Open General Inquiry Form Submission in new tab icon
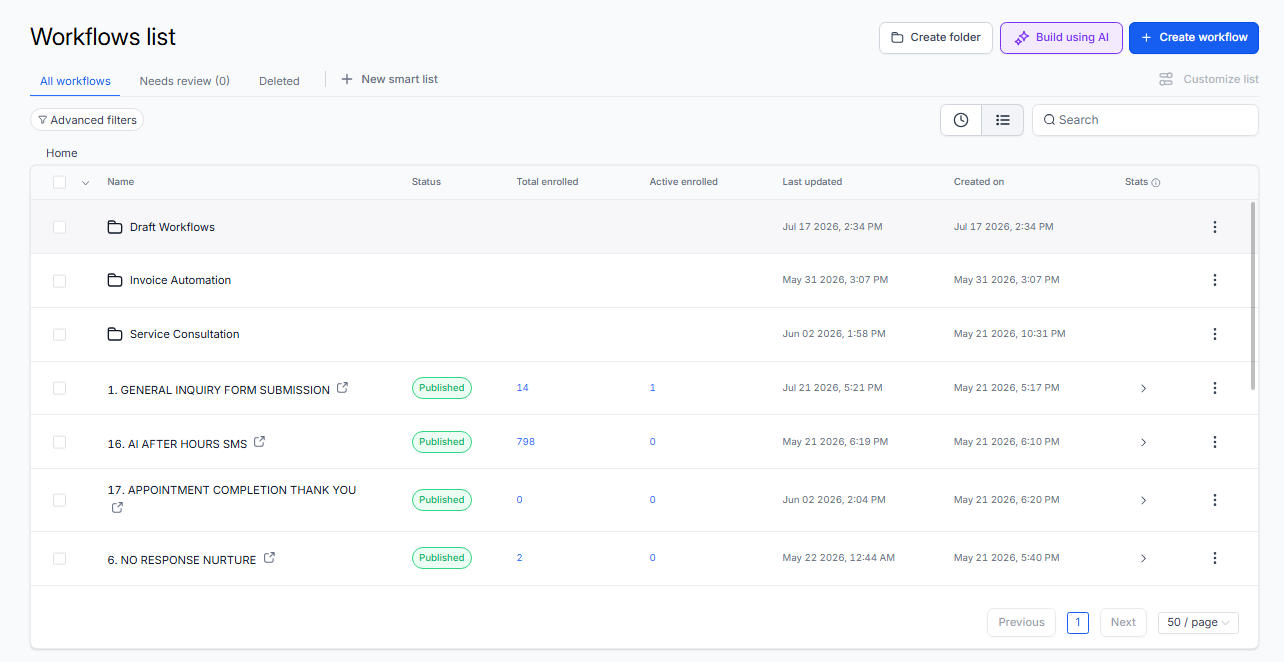 342,388
